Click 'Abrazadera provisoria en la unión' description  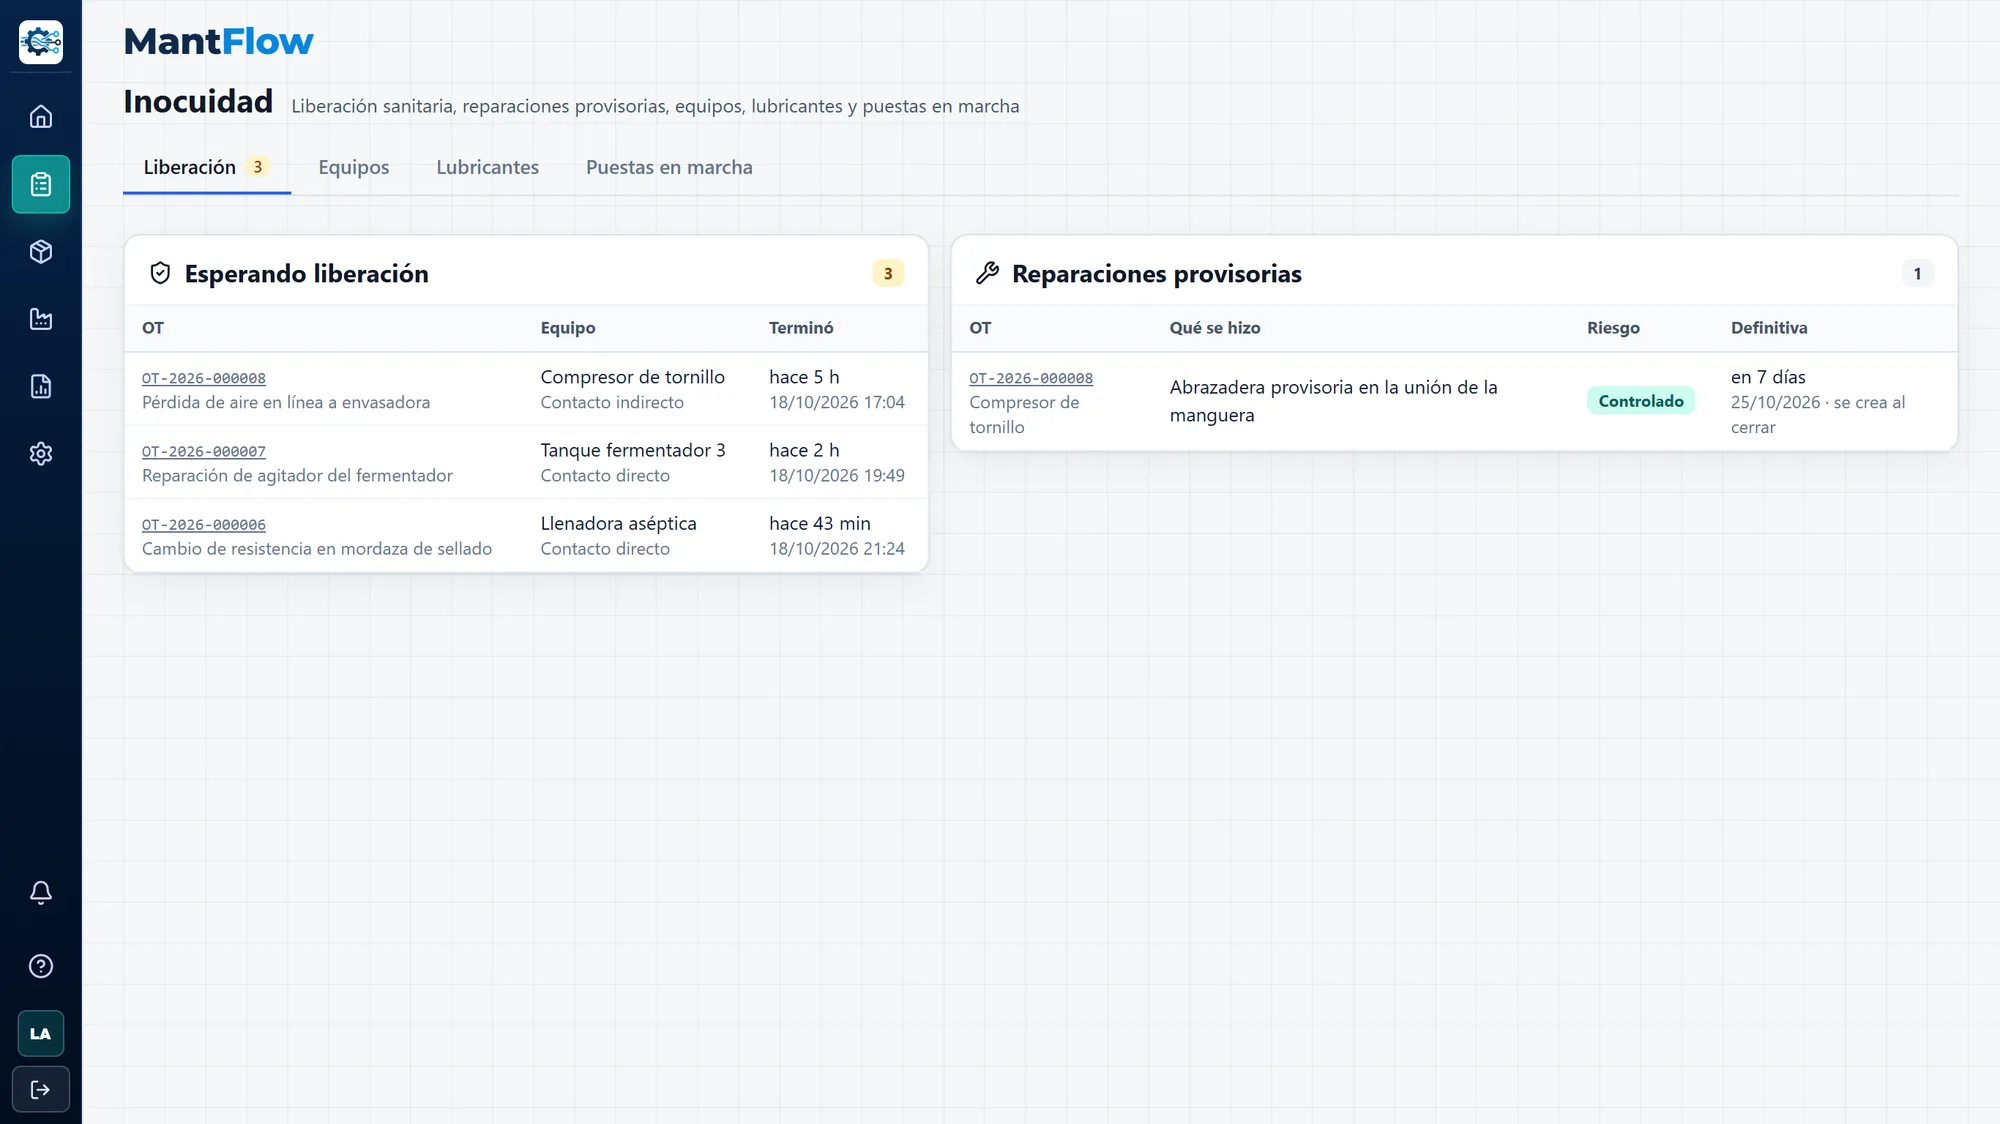pos(1334,401)
